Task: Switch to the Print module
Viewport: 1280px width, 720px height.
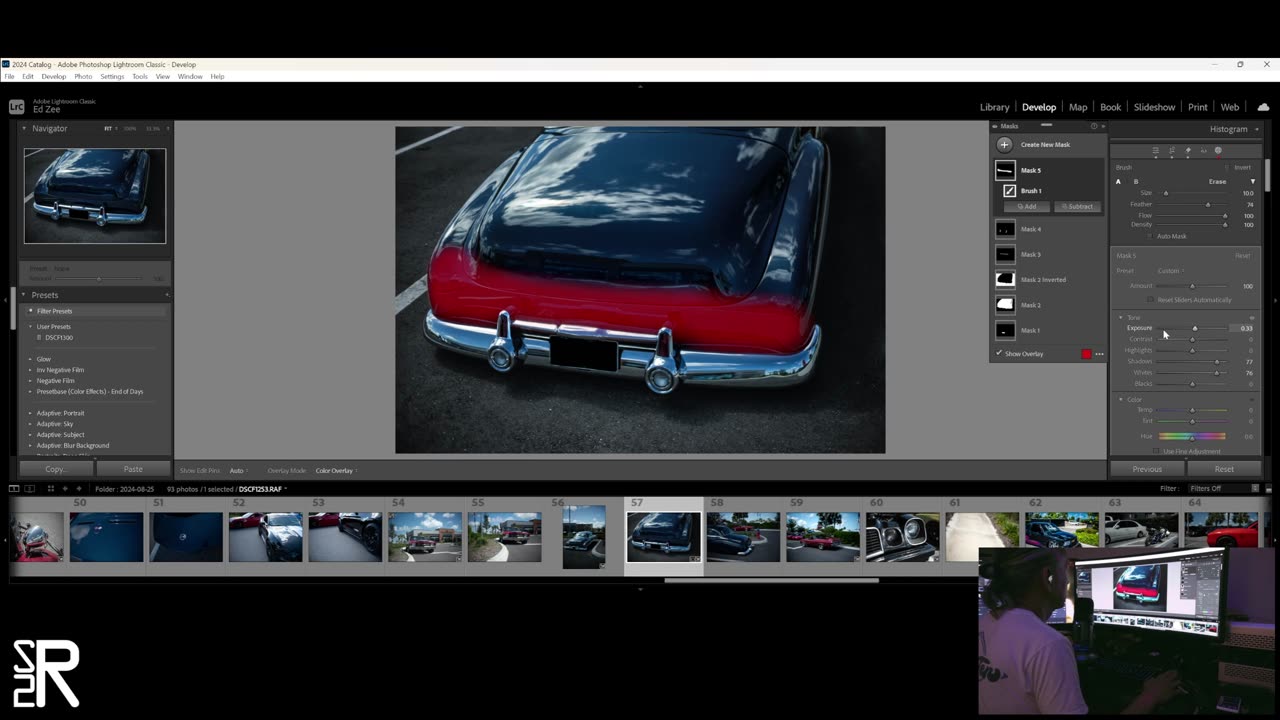Action: (x=1198, y=107)
